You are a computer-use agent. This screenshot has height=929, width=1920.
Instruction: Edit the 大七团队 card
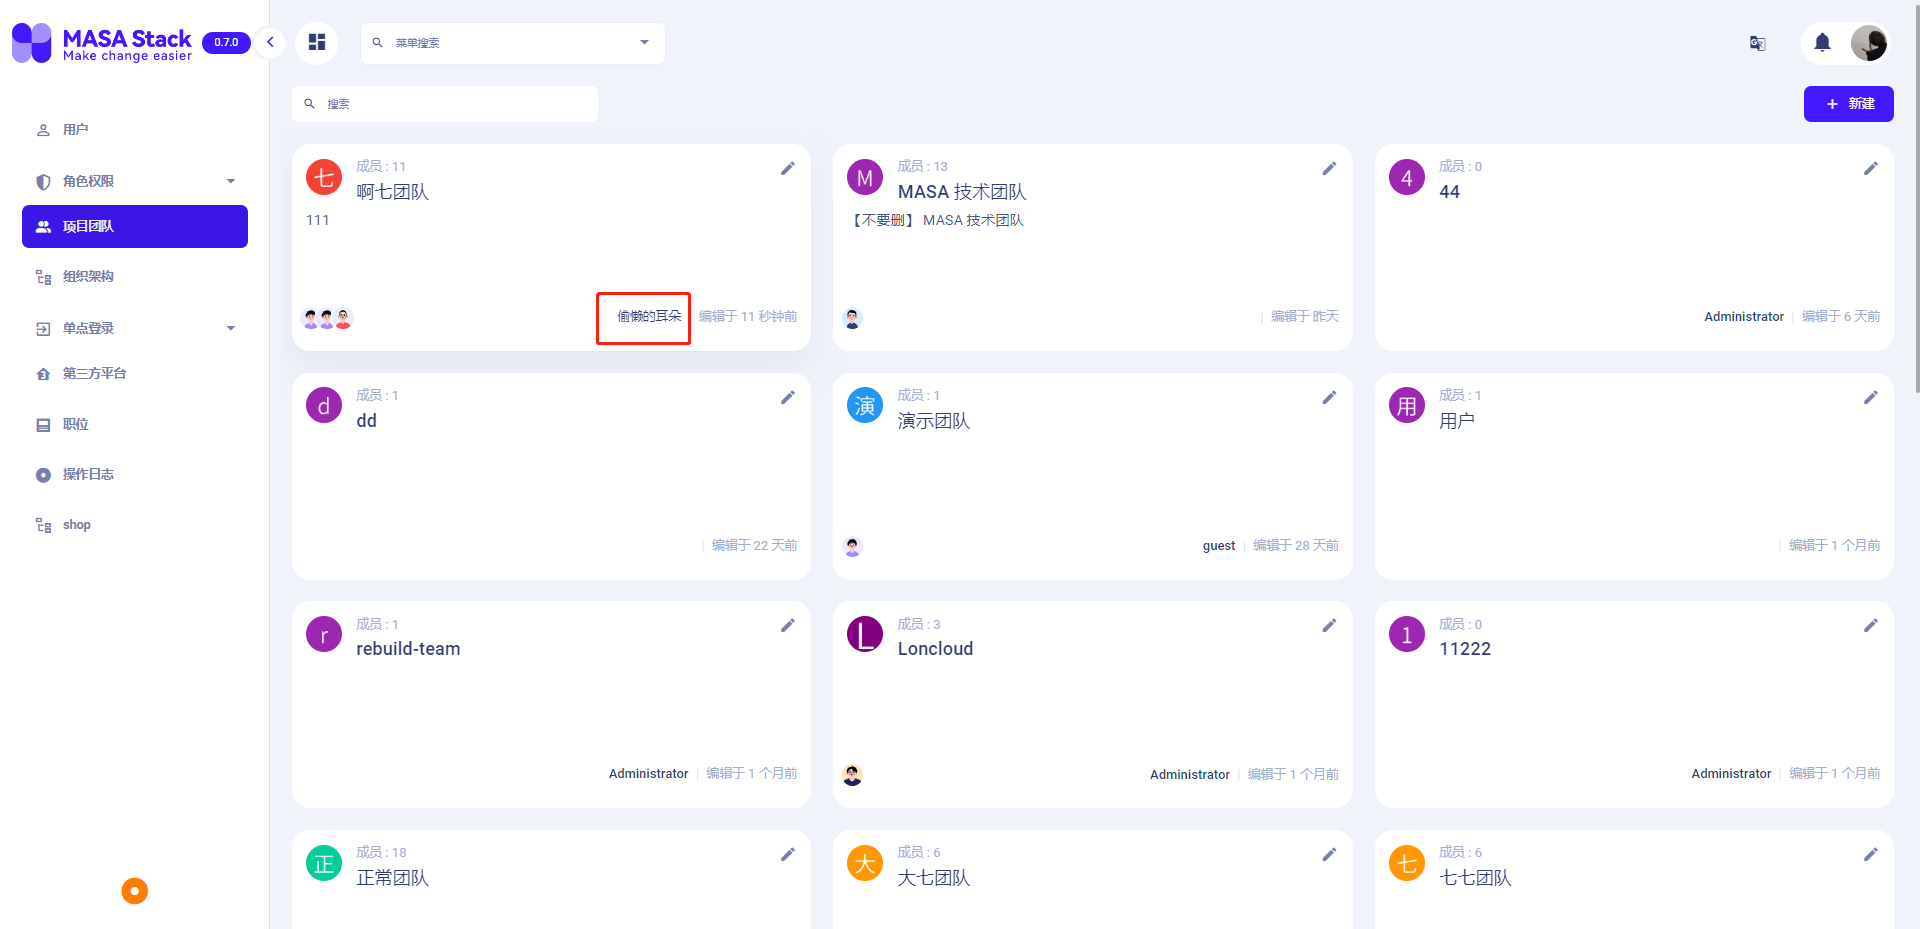1329,854
